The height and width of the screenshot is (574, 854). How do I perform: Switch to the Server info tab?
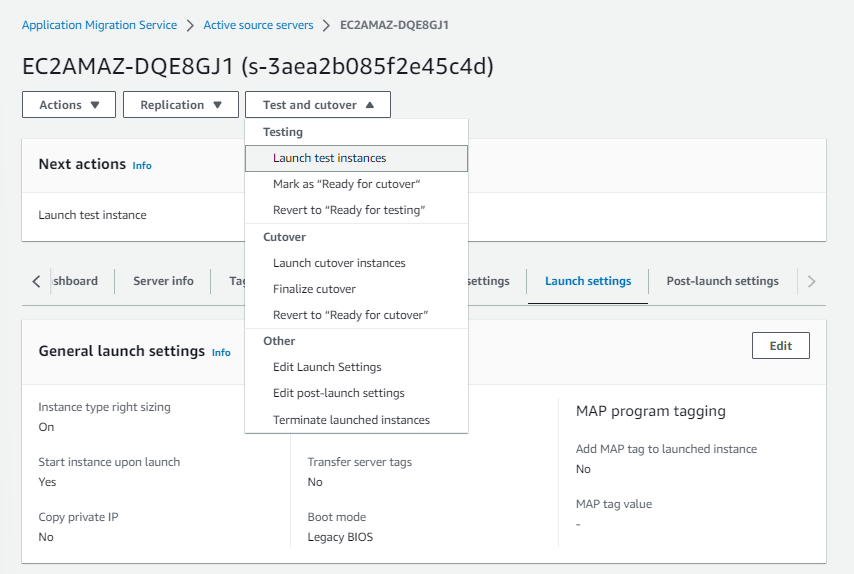[x=163, y=281]
